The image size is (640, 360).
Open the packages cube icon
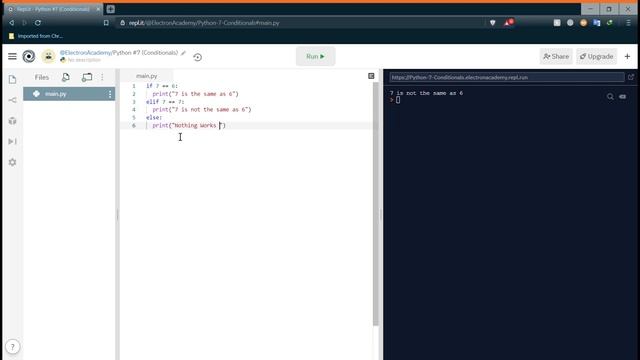(12, 121)
